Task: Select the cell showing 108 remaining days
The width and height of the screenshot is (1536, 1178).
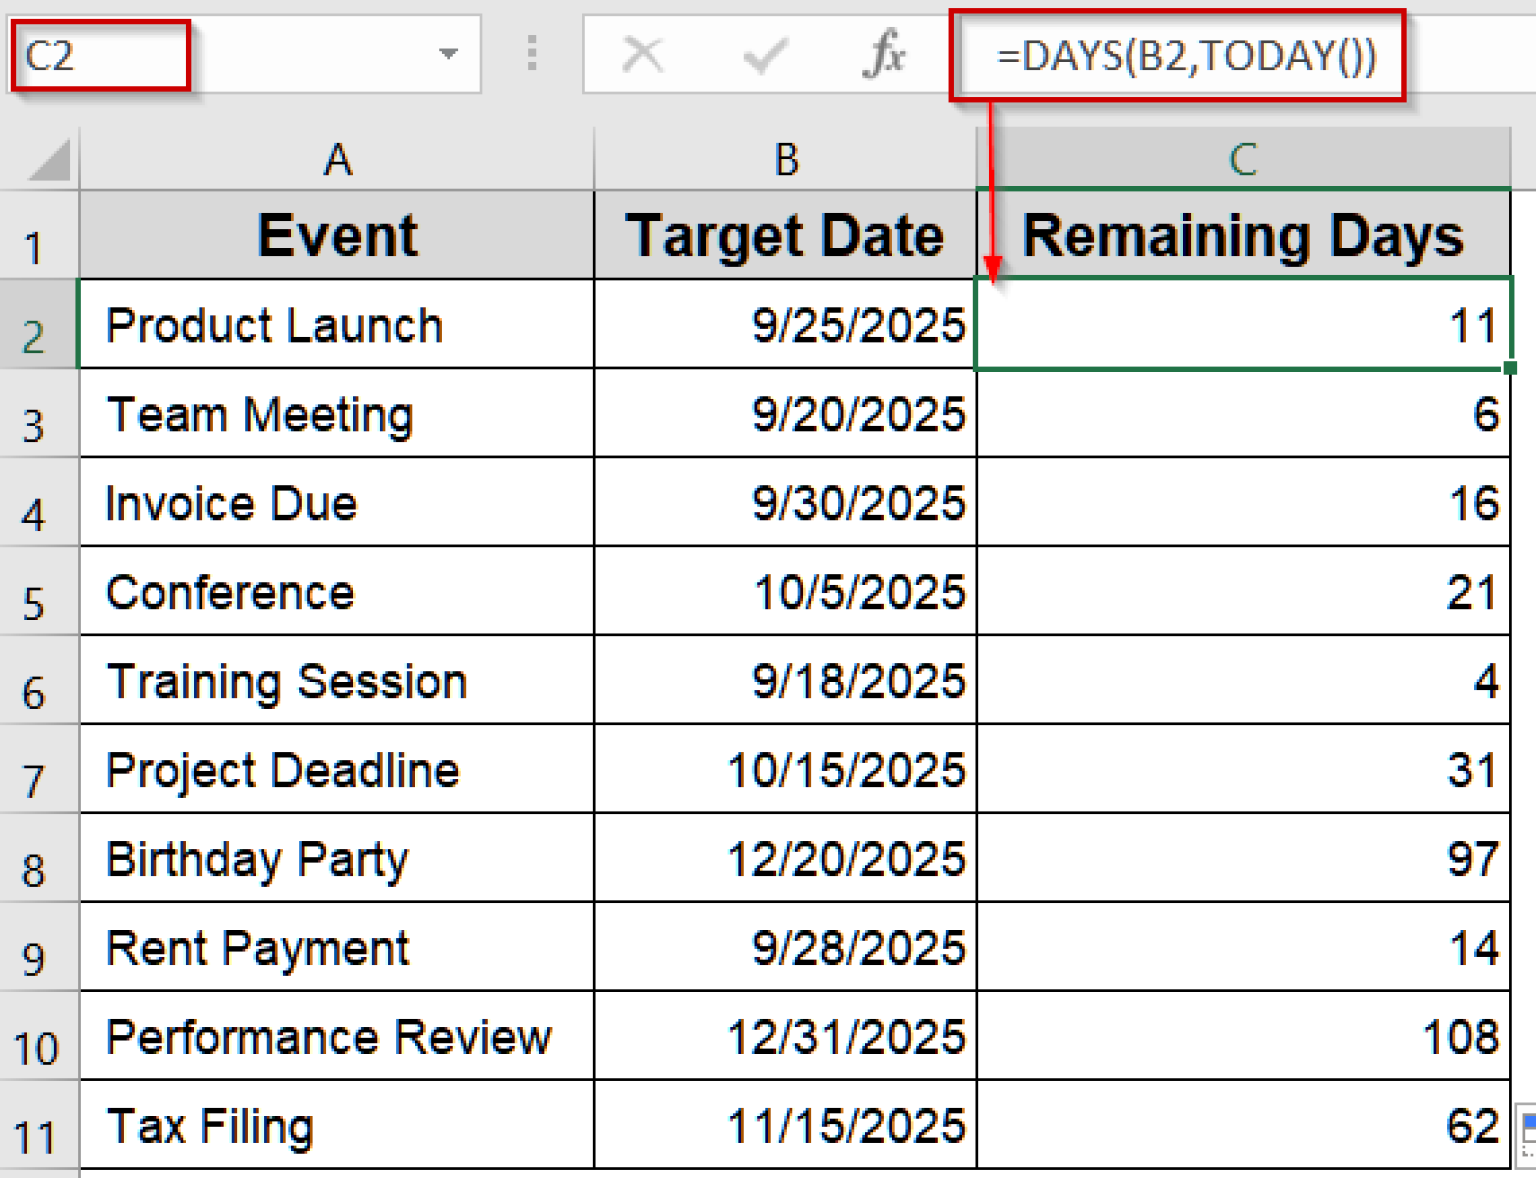Action: (1243, 1037)
